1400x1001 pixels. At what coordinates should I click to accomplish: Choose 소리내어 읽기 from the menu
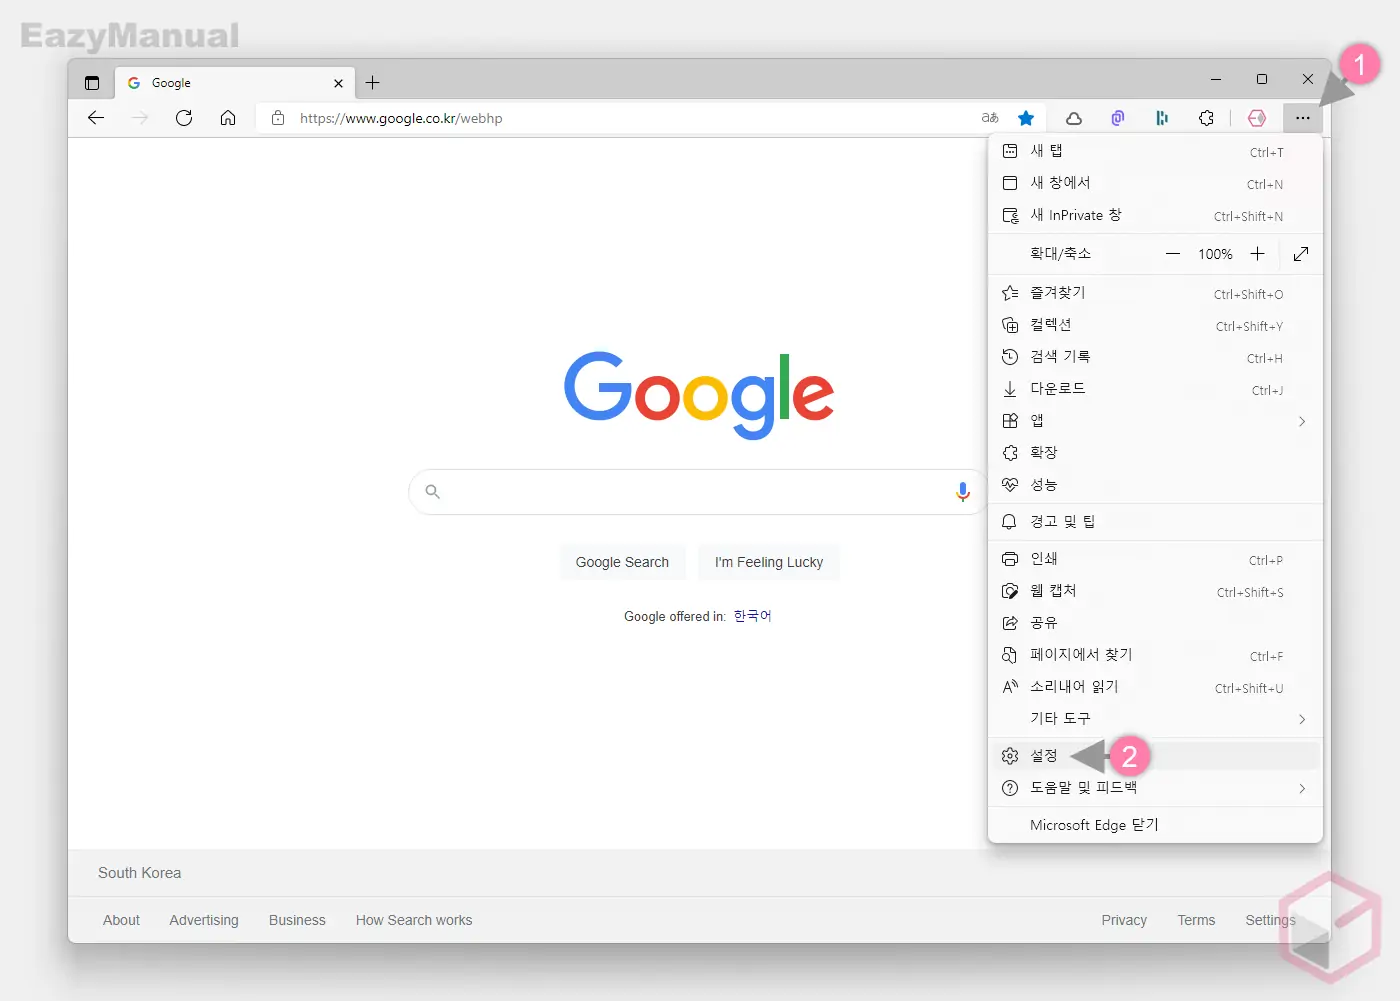click(x=1155, y=687)
